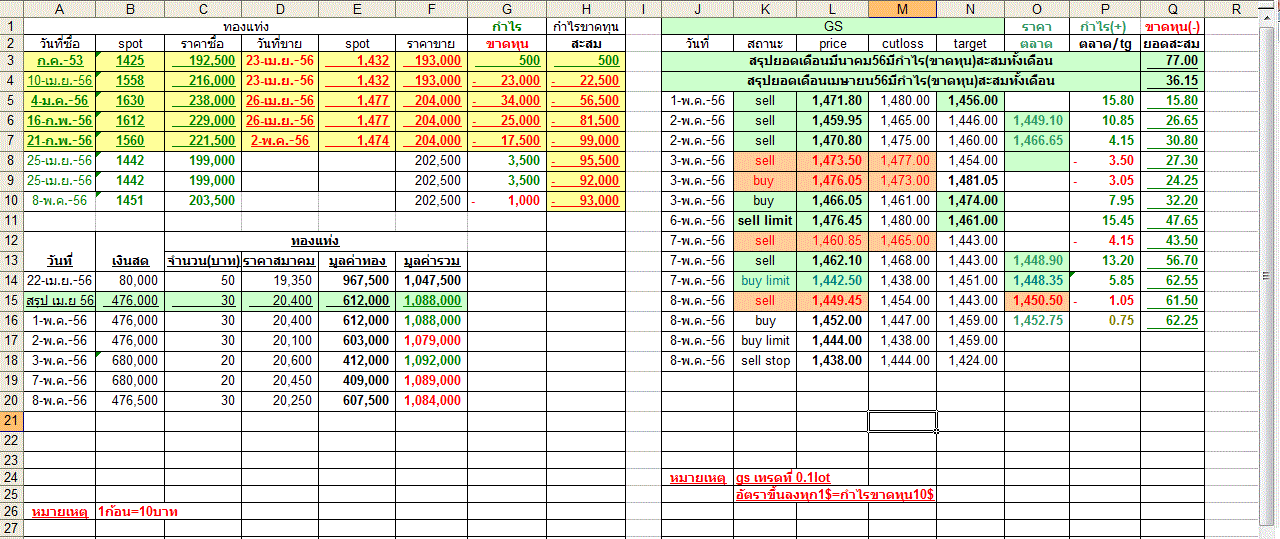Click the target header cell
The height and width of the screenshot is (539, 1280).
pos(970,43)
